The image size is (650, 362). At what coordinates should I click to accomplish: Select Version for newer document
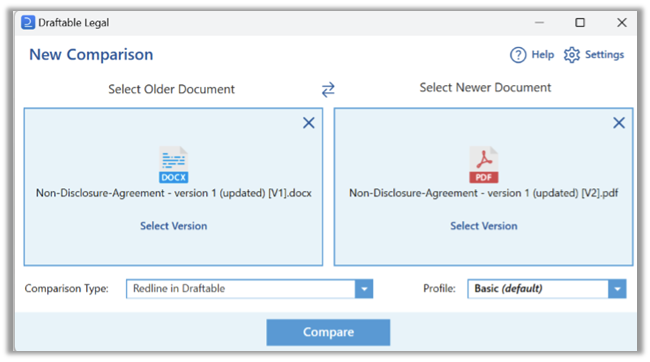click(484, 226)
